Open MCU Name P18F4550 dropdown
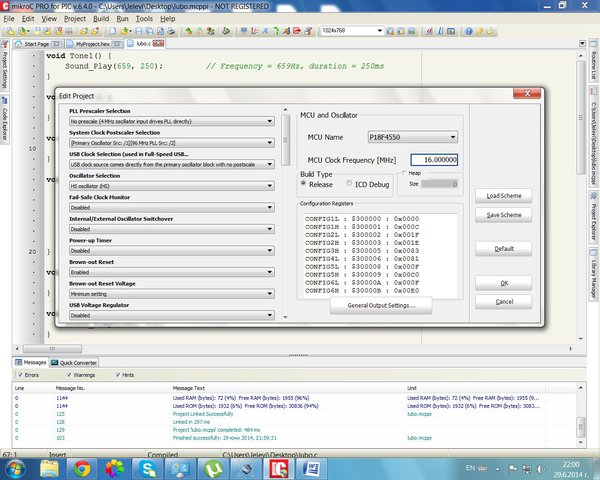Screen dimensions: 600x480 pyautogui.click(x=412, y=137)
